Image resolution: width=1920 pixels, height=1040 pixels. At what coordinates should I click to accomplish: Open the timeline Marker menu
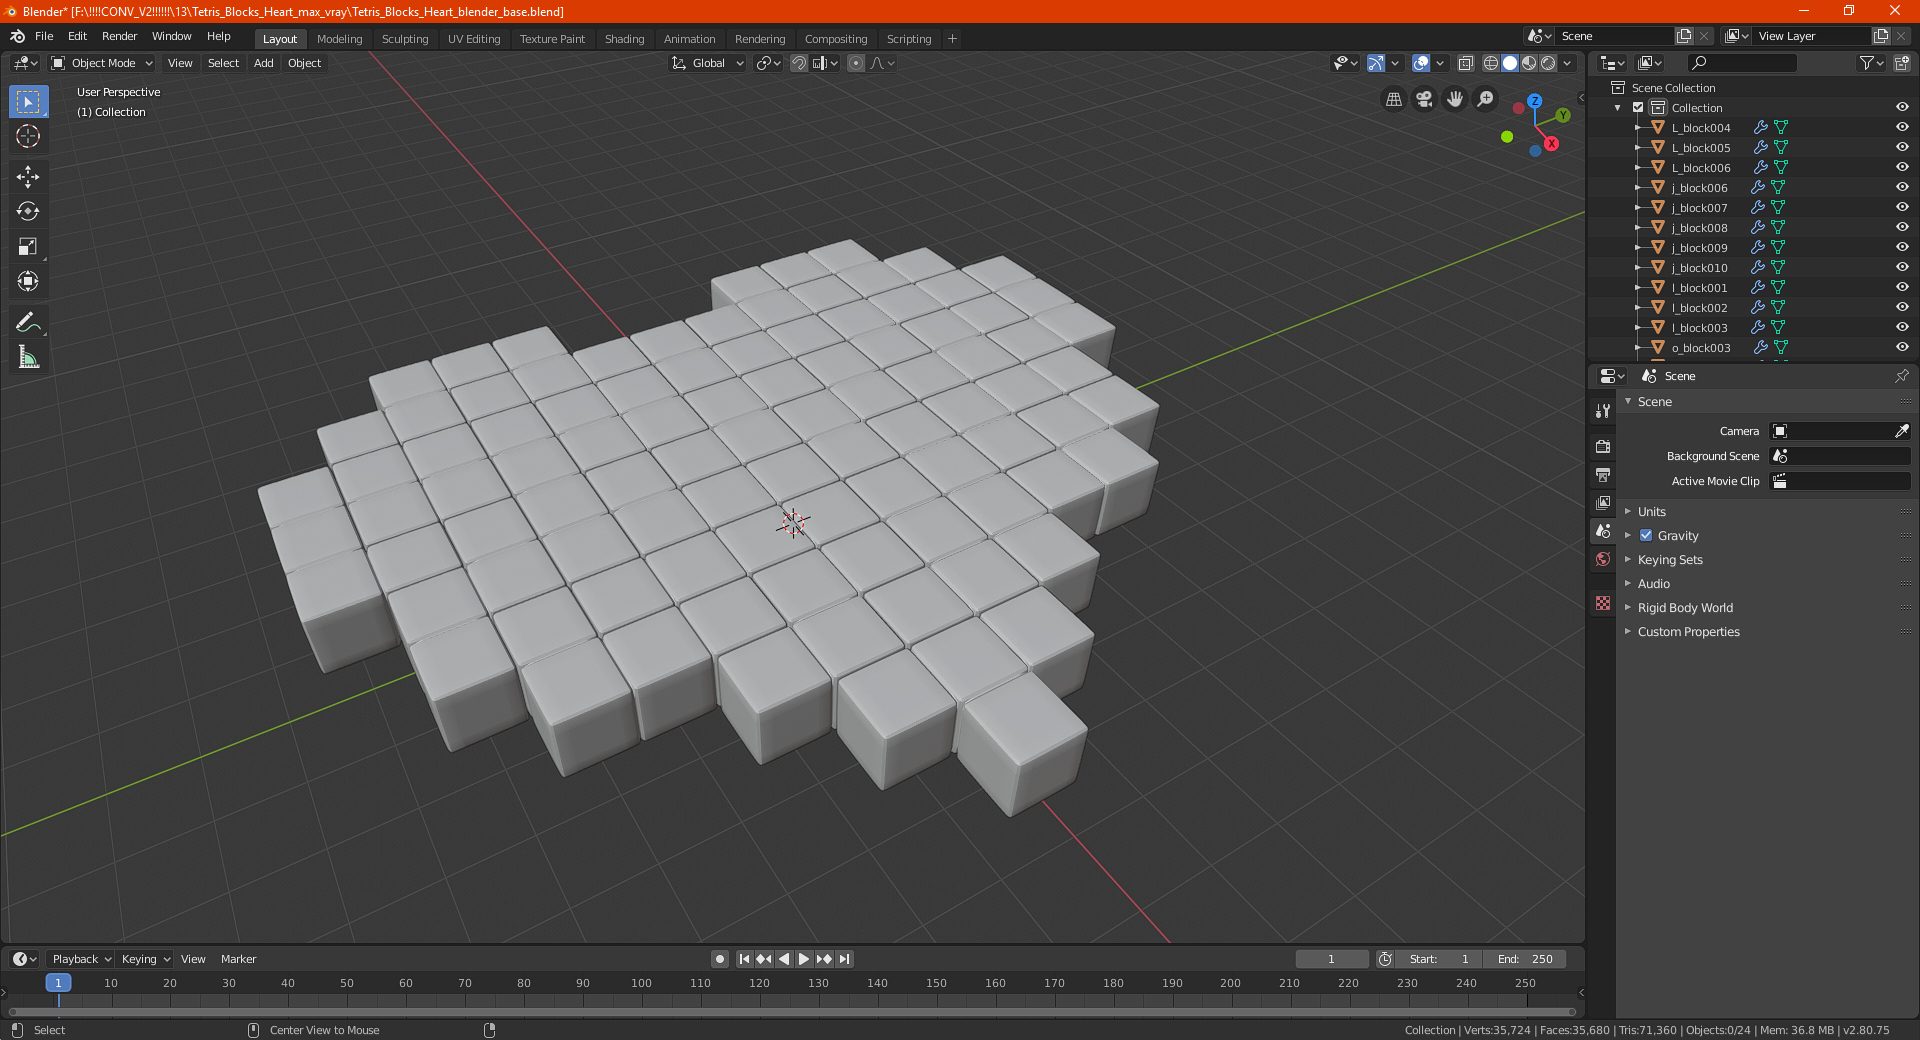pos(238,959)
